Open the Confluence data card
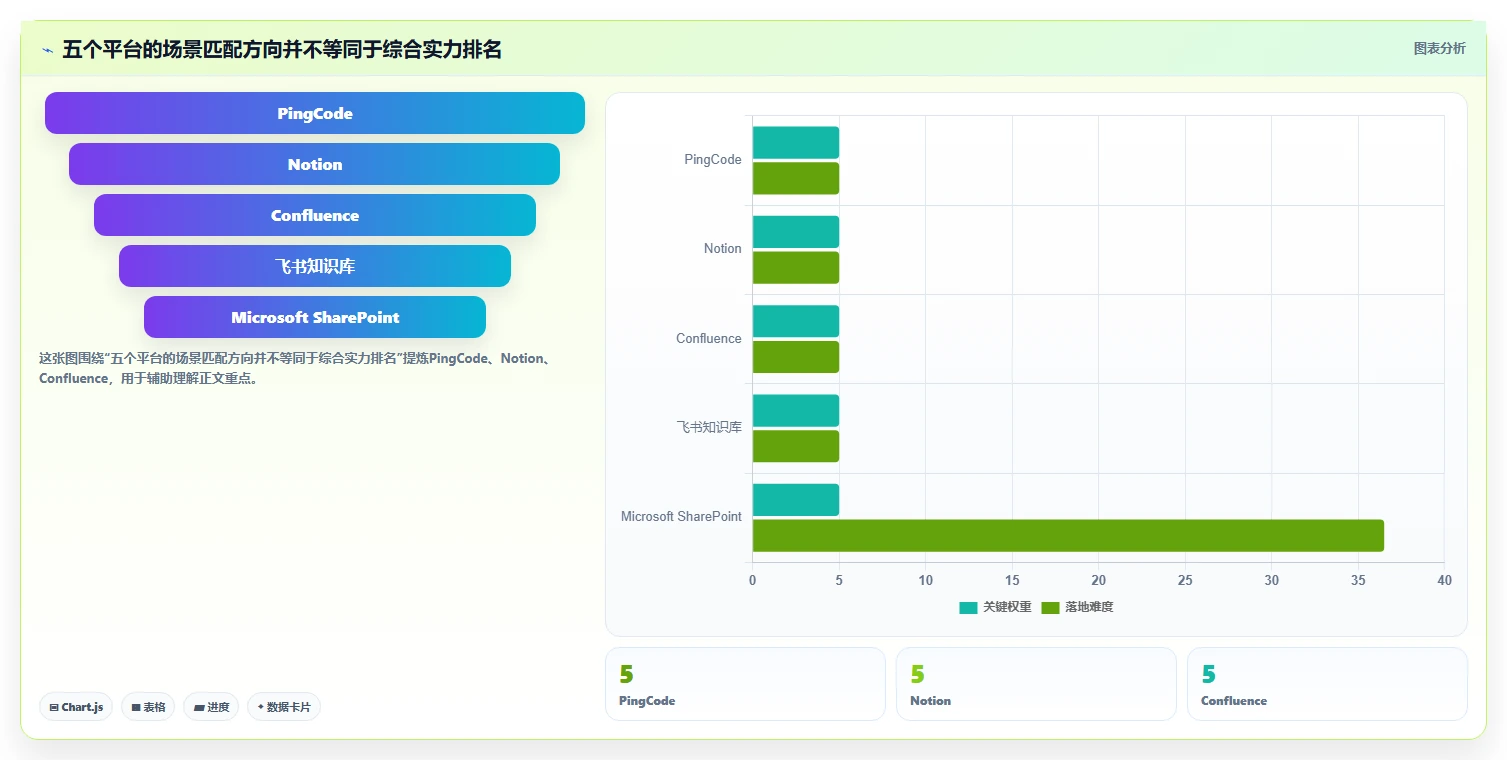Viewport: 1507px width, 760px height. [x=1327, y=684]
